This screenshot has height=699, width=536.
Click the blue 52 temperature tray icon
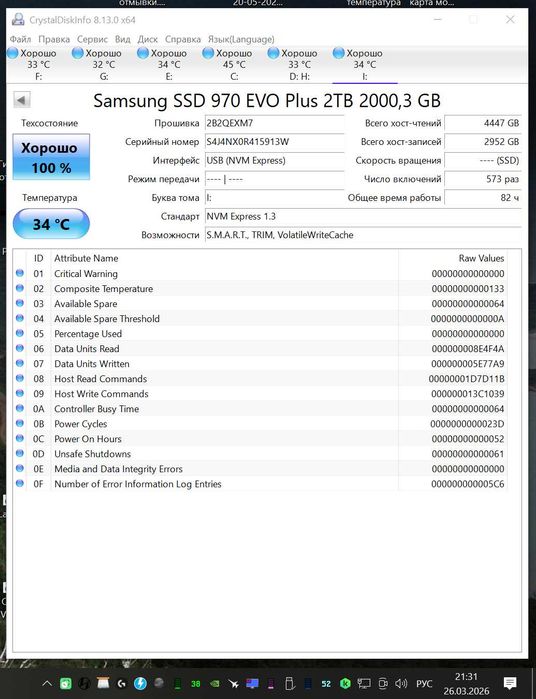326,683
